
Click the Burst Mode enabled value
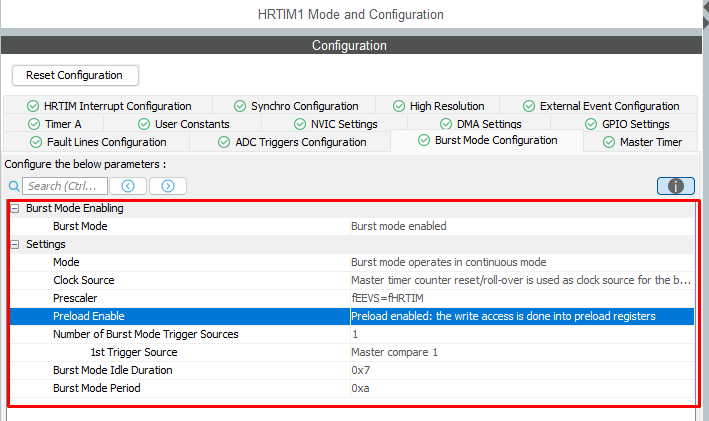coord(398,226)
